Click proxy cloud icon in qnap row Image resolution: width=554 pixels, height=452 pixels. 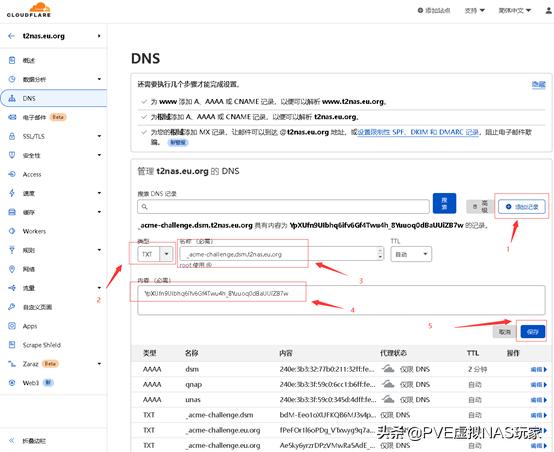click(388, 384)
